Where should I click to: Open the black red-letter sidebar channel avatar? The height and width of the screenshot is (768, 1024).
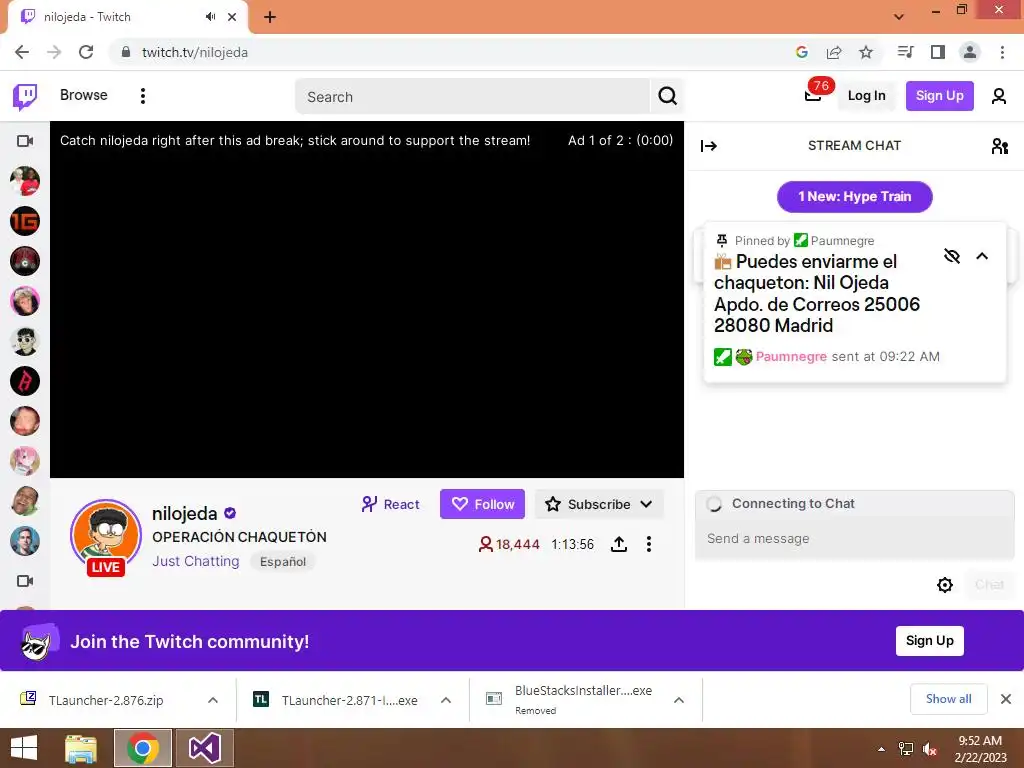click(x=25, y=381)
